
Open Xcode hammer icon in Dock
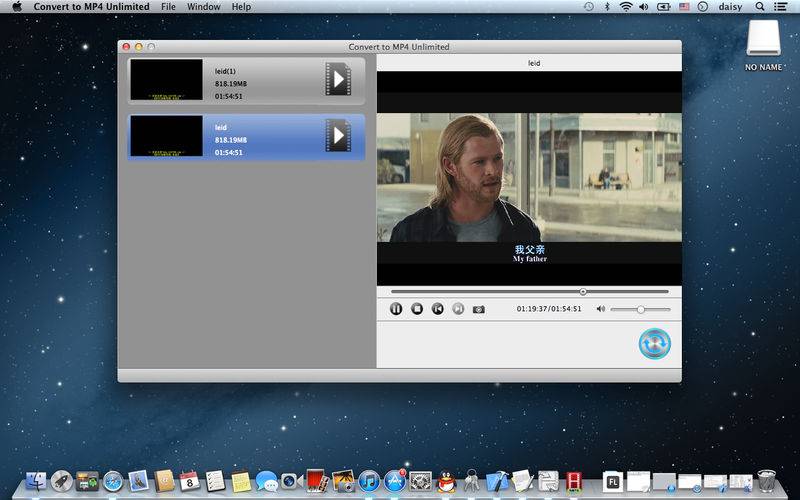[x=497, y=481]
